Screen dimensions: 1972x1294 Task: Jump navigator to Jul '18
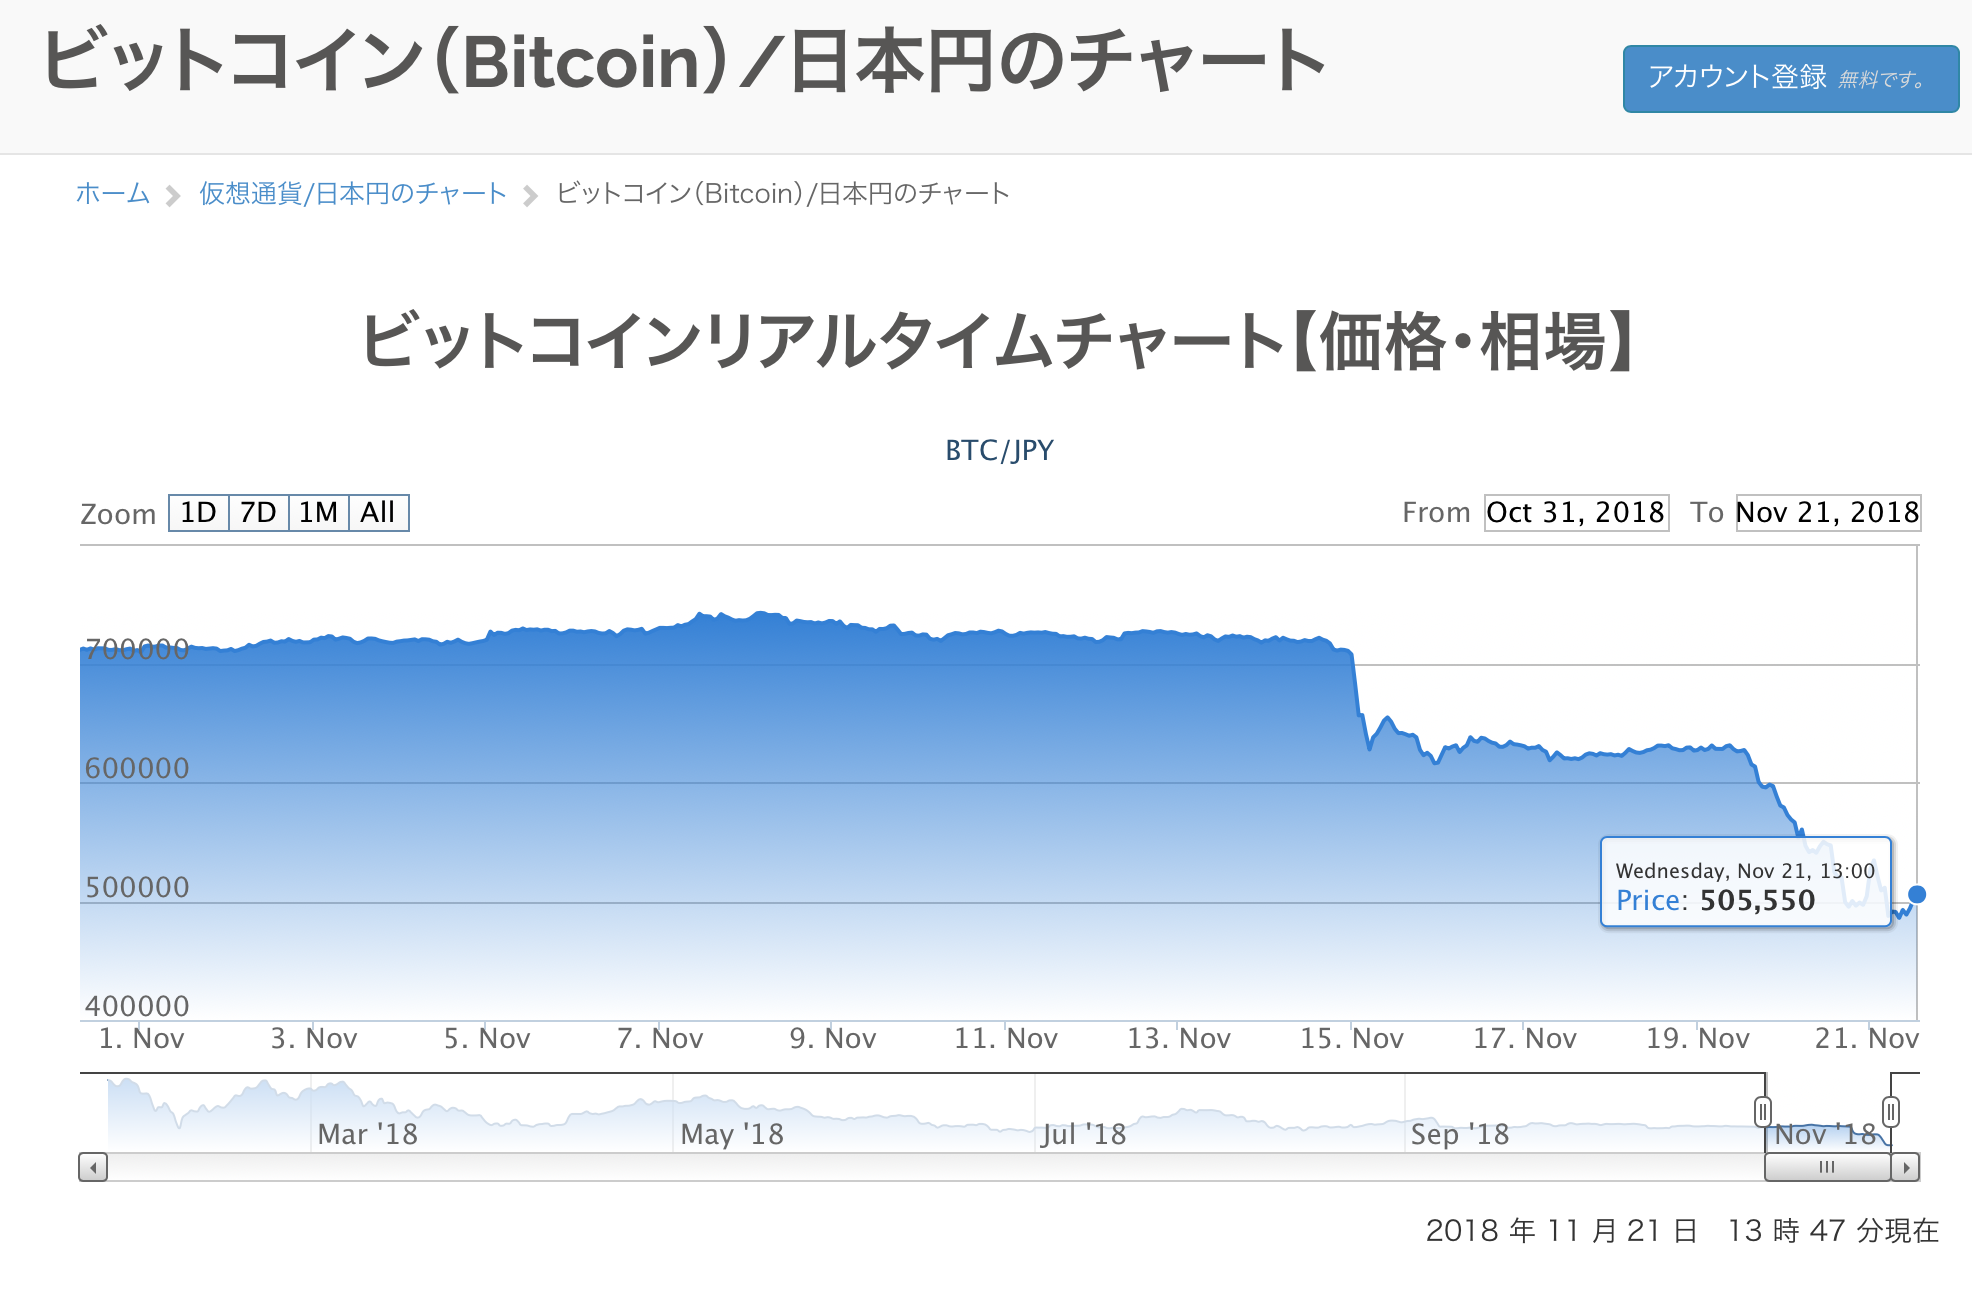[1083, 1134]
